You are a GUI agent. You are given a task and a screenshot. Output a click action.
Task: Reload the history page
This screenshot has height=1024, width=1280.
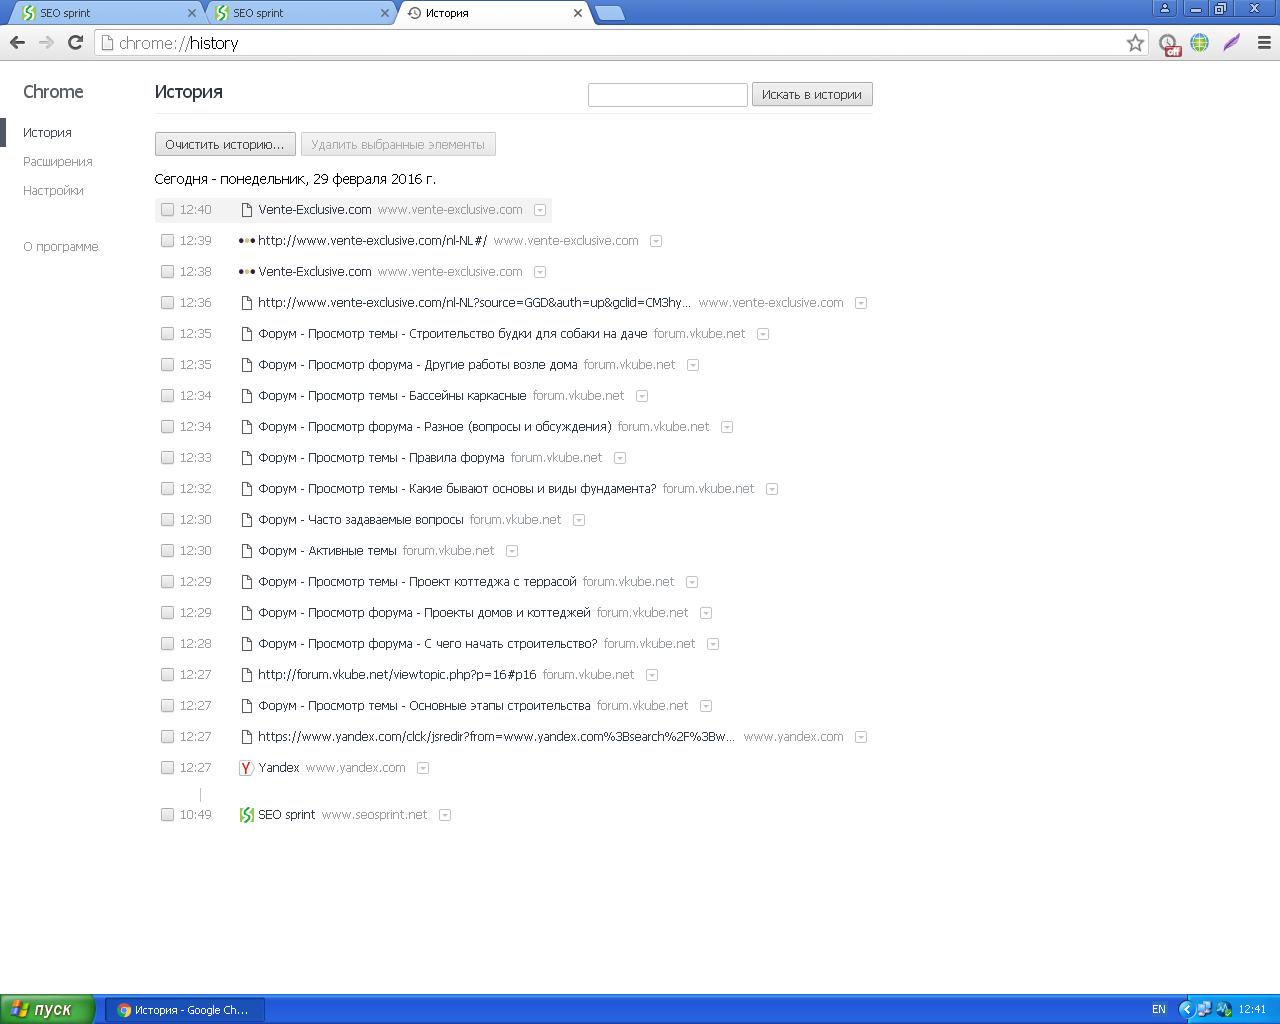click(75, 42)
